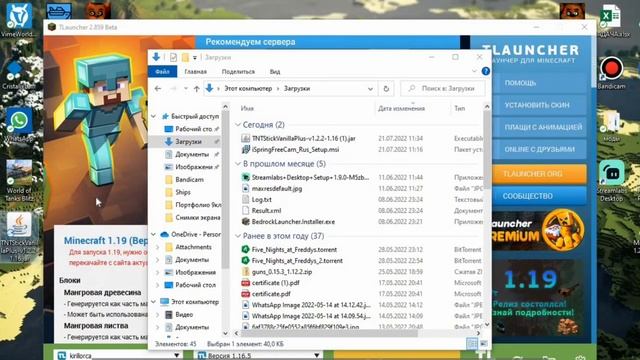Sort by the Имя column header
640x360 pixels.
pos(247,109)
